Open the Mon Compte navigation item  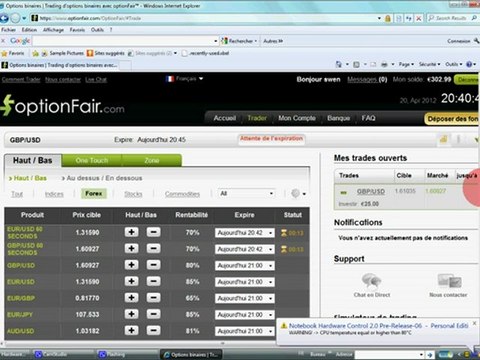coord(297,118)
